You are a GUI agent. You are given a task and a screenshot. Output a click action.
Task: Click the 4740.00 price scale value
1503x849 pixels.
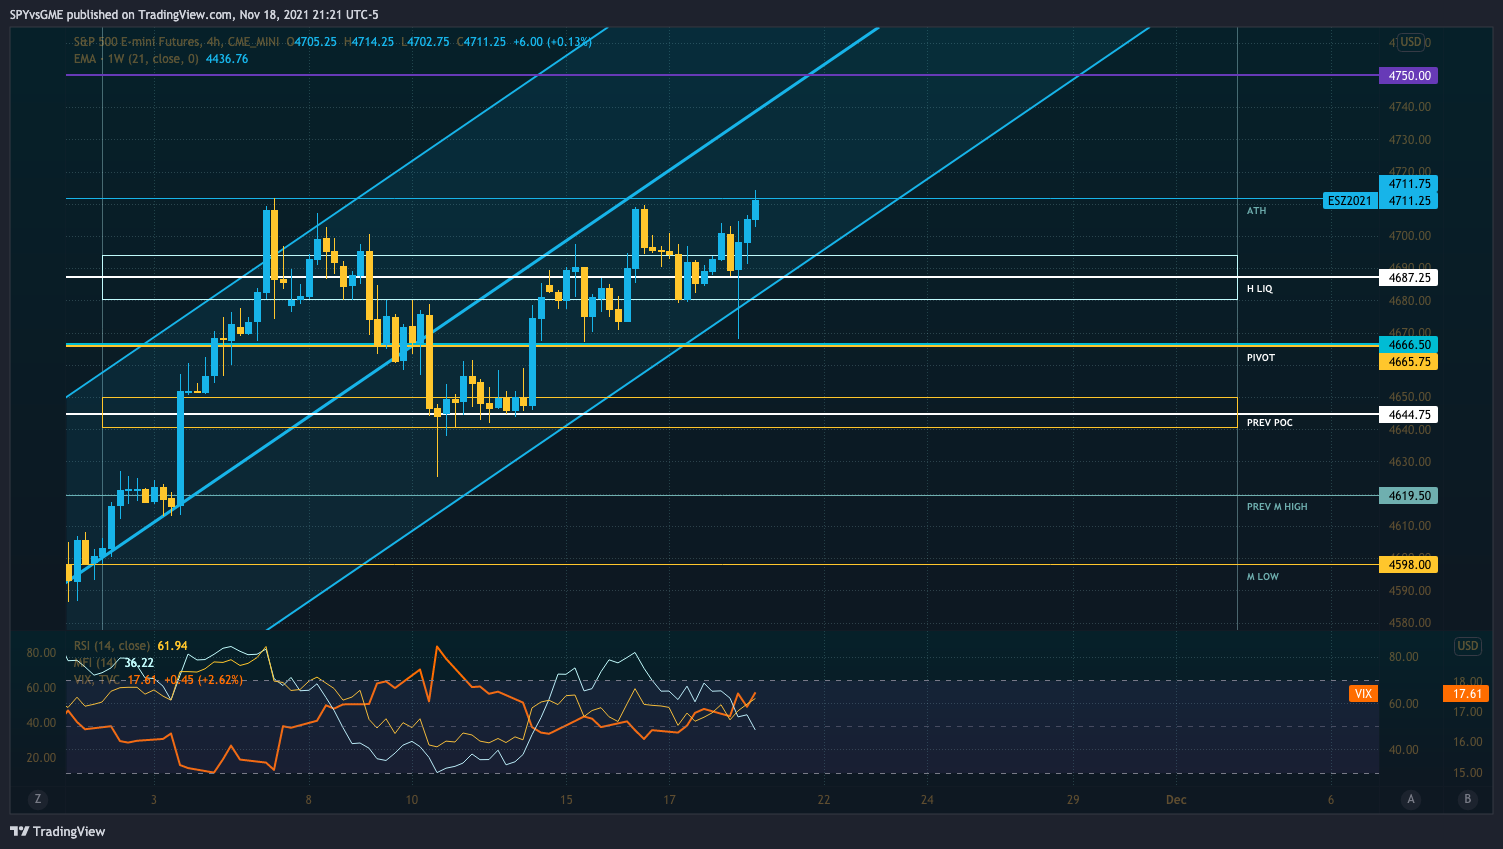pyautogui.click(x=1410, y=107)
